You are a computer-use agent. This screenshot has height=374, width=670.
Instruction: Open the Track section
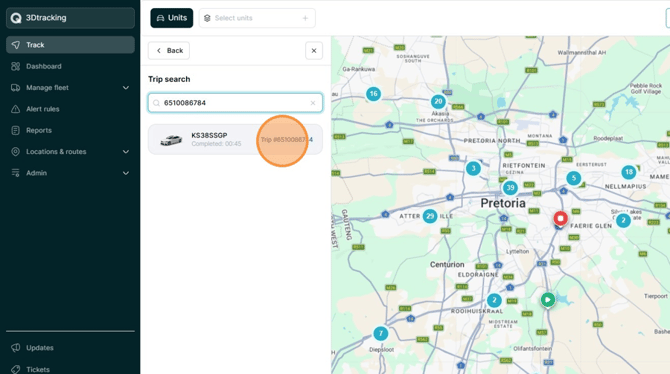70,45
